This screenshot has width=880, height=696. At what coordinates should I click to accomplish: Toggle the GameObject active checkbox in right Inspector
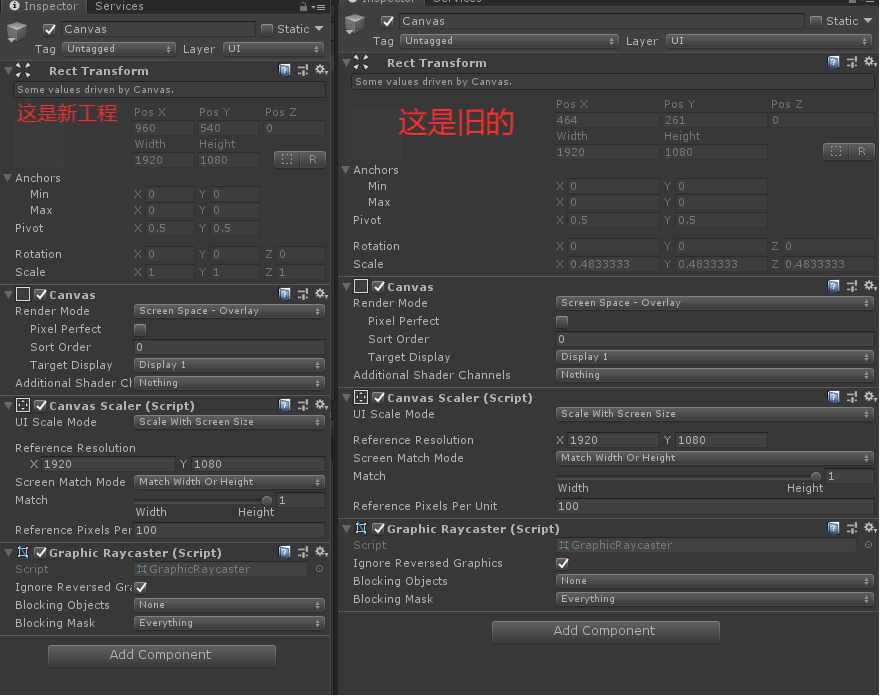click(387, 21)
